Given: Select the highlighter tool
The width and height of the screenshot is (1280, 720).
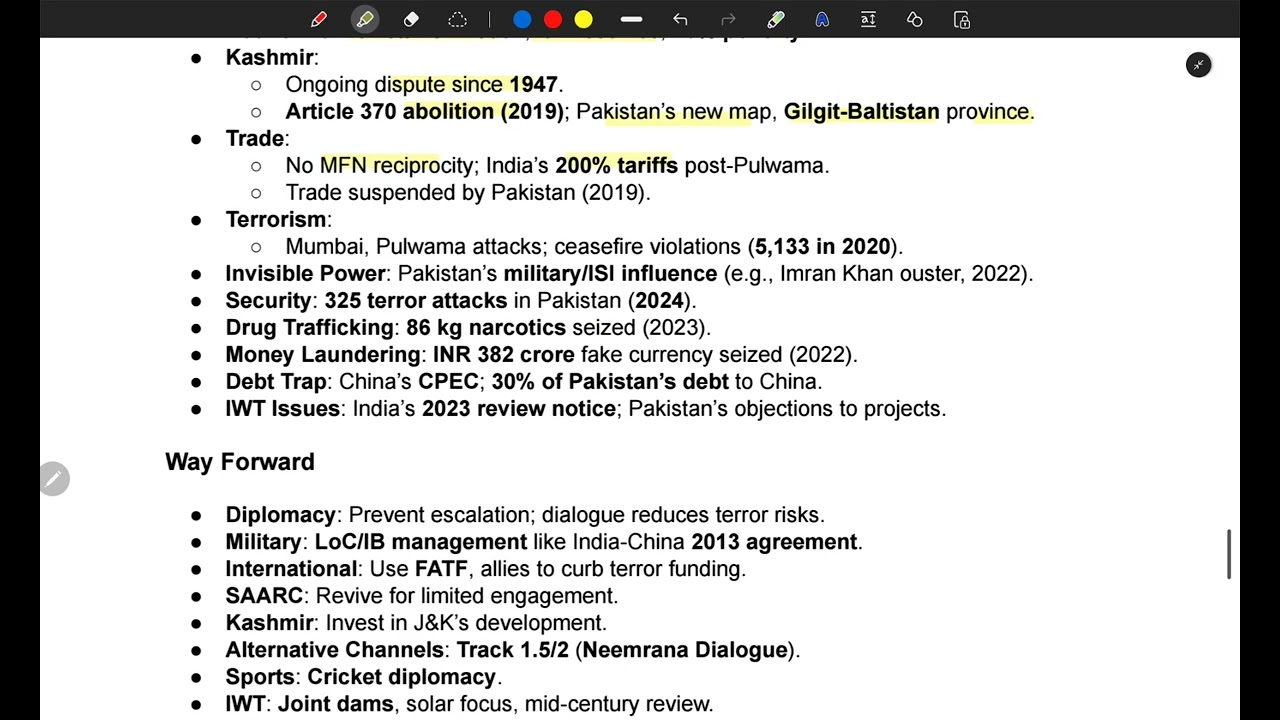Looking at the screenshot, I should pos(365,19).
